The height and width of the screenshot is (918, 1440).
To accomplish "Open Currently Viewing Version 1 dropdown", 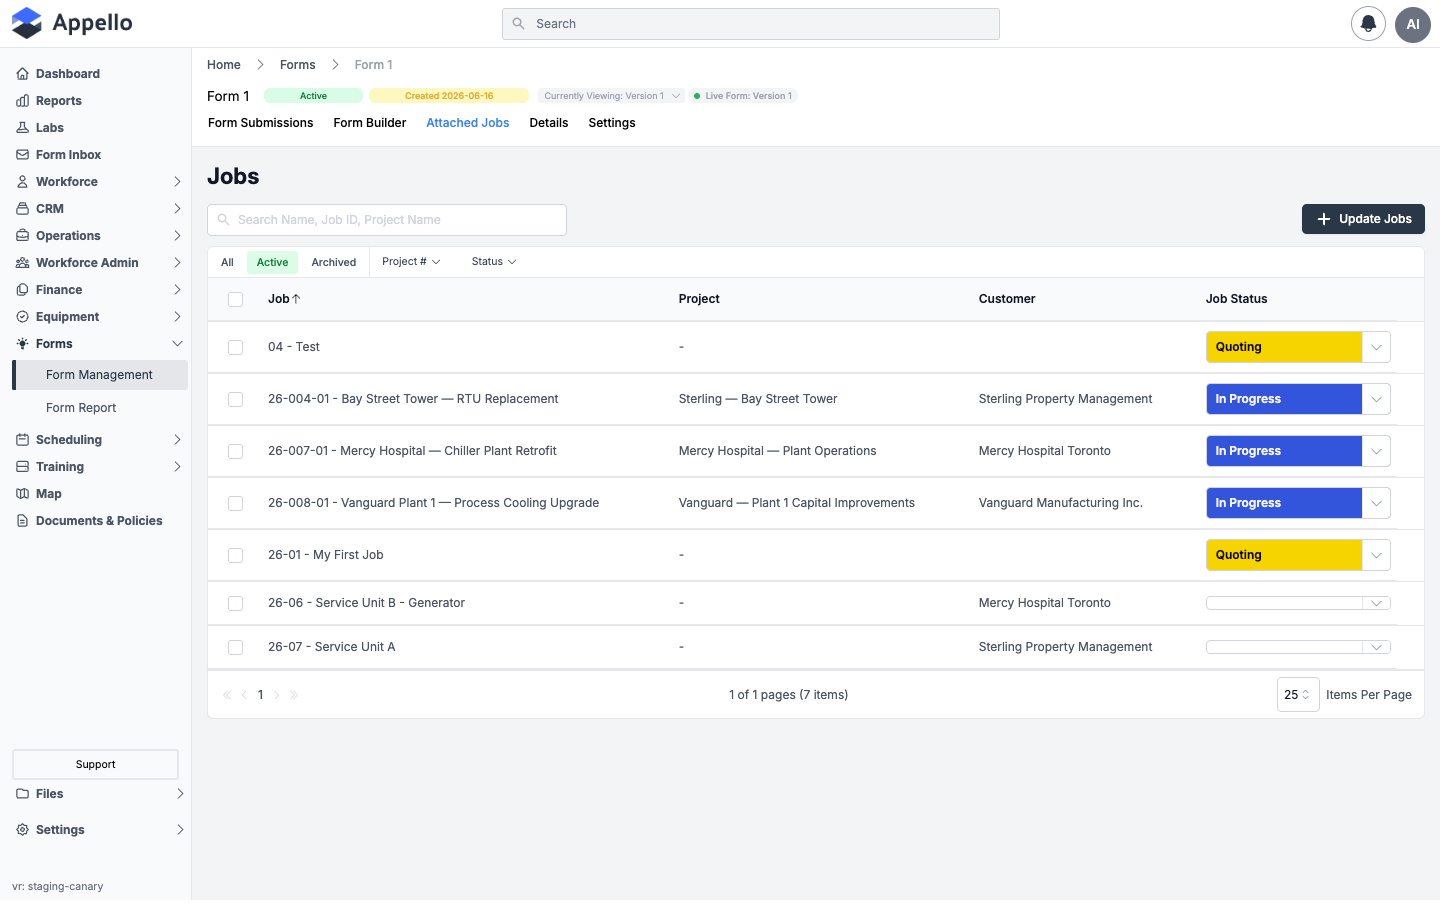I will click(612, 96).
